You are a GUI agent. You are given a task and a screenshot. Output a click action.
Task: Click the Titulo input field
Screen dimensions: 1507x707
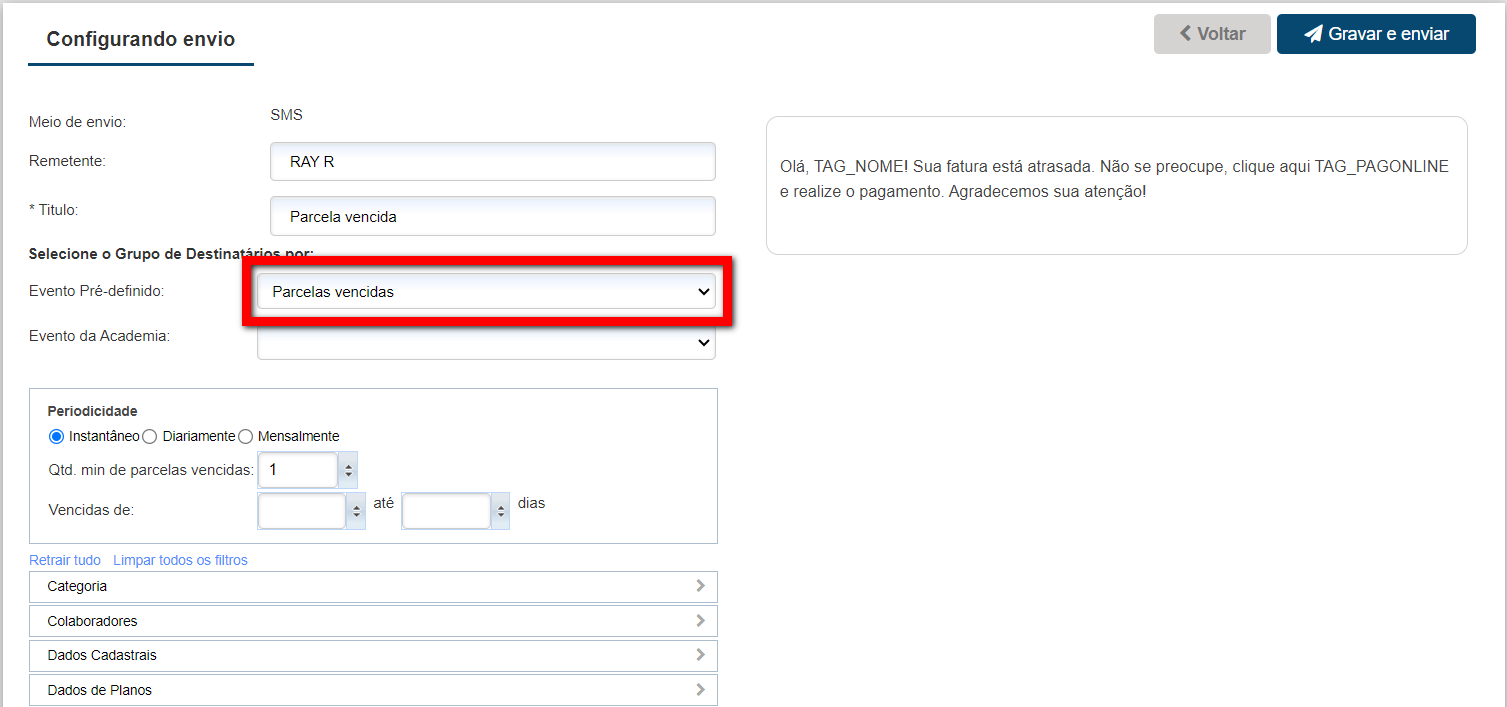(492, 216)
